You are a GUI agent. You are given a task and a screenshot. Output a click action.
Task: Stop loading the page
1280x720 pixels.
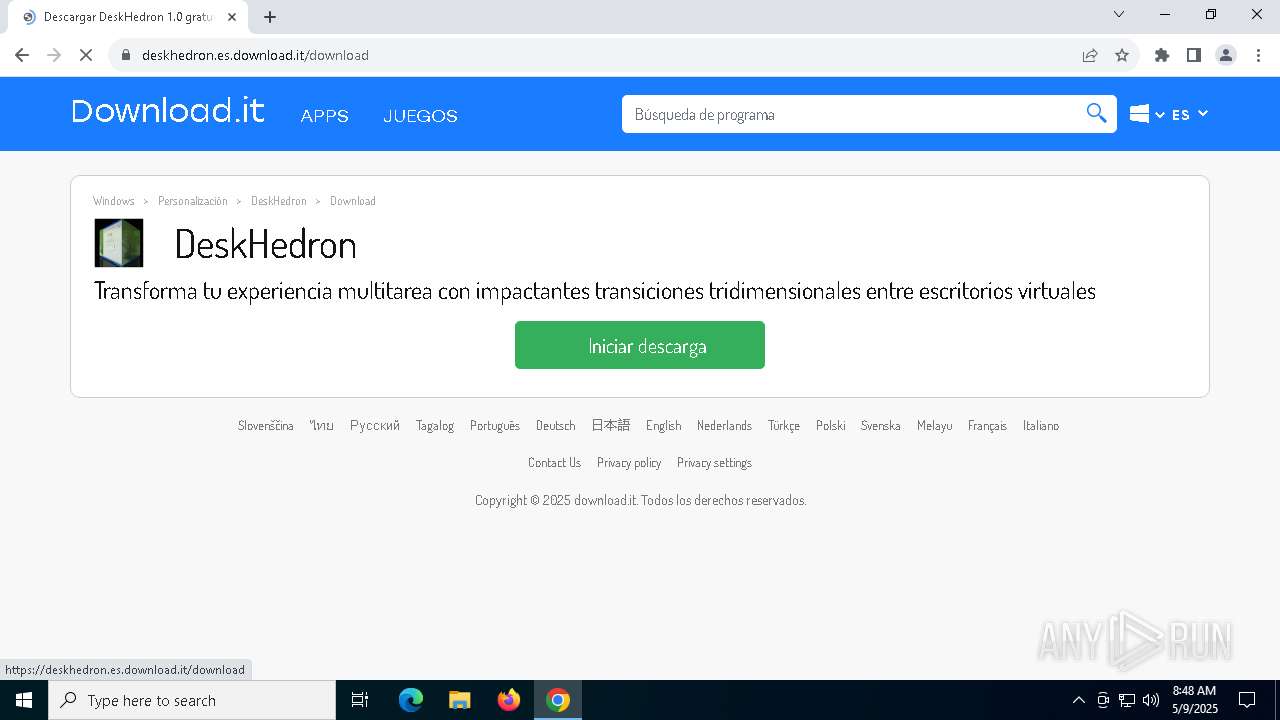coord(86,55)
